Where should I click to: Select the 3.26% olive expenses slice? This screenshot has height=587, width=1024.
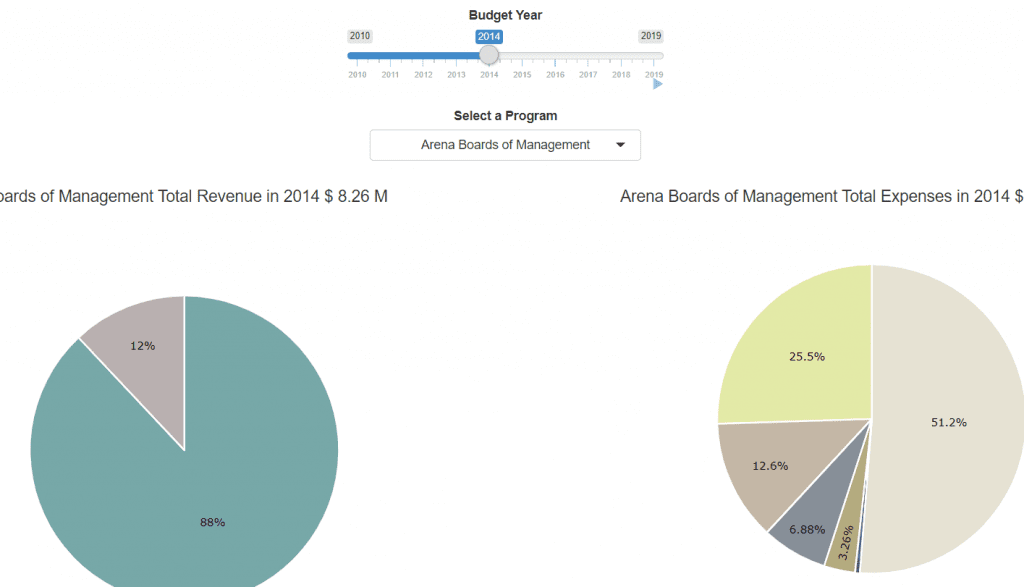842,548
